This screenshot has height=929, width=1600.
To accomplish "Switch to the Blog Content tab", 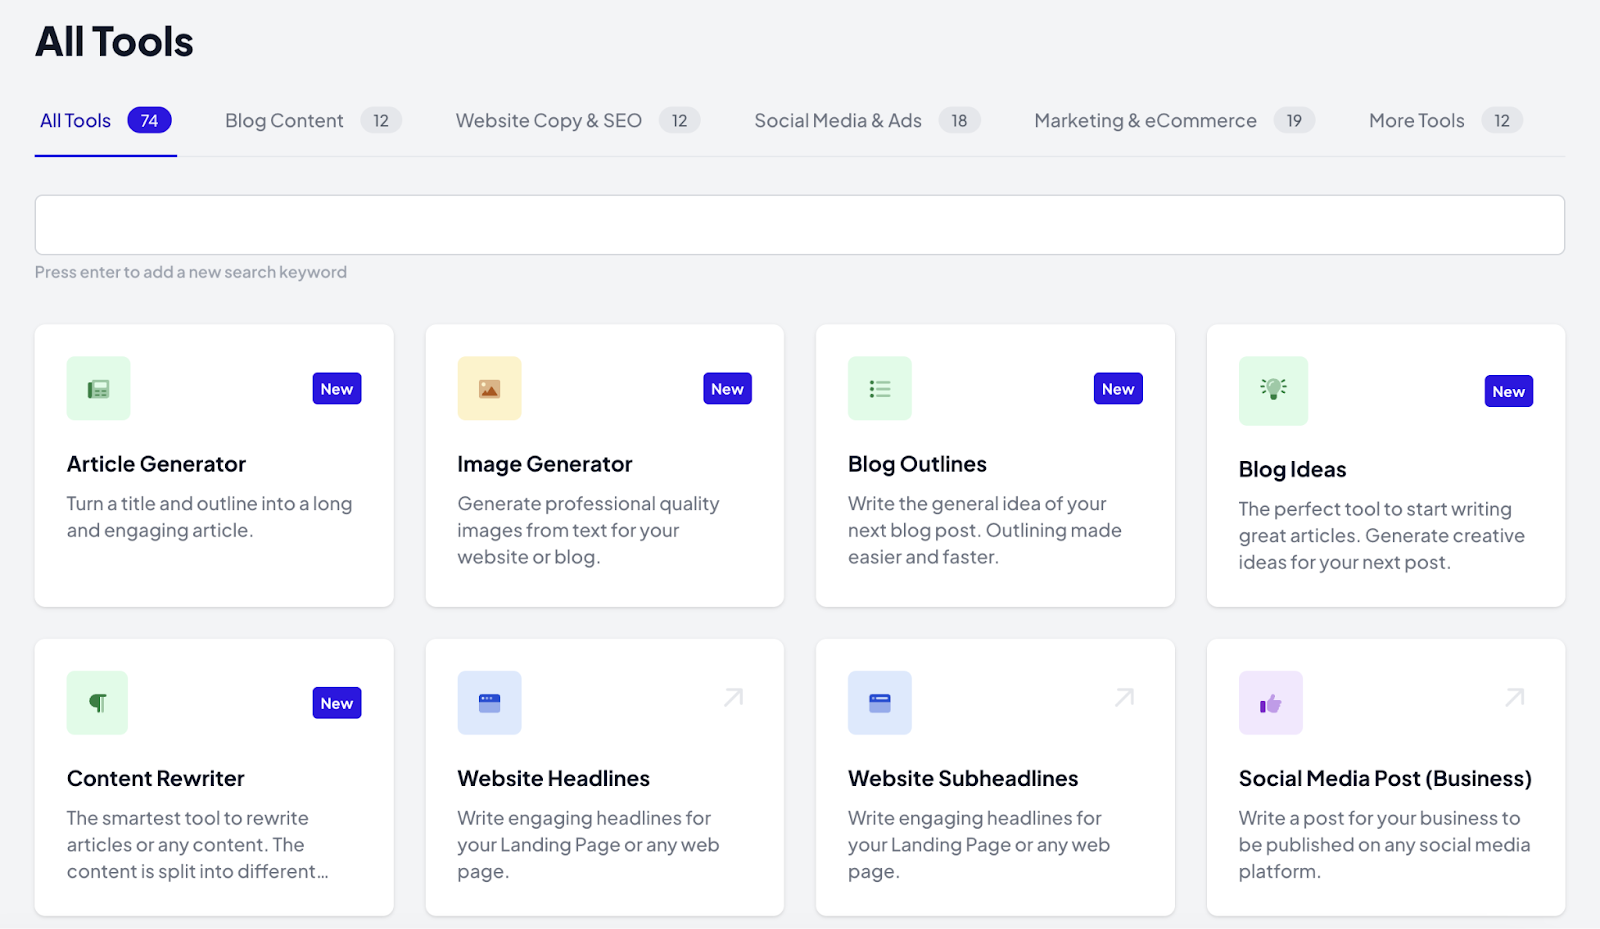I will point(284,120).
